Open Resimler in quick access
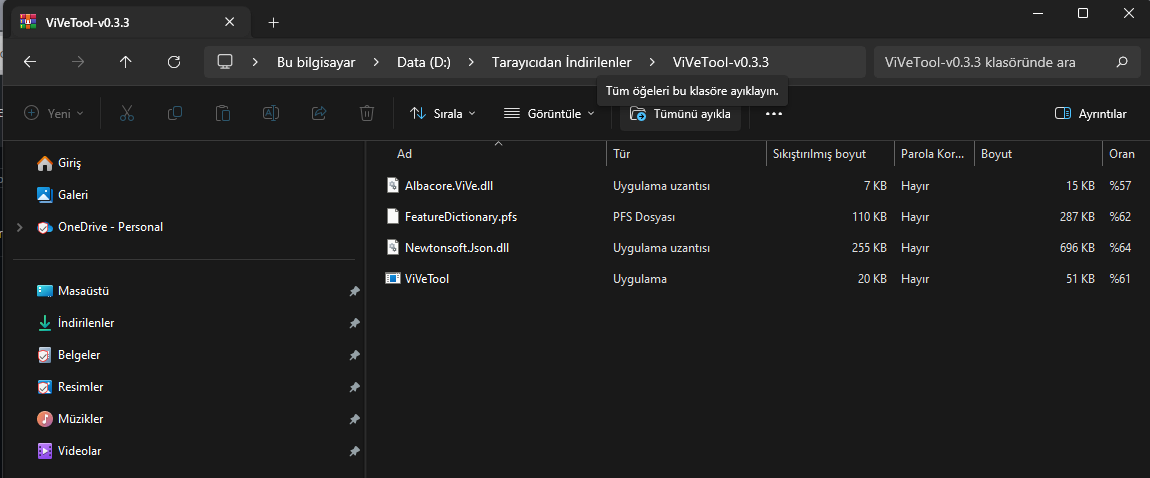 tap(81, 387)
